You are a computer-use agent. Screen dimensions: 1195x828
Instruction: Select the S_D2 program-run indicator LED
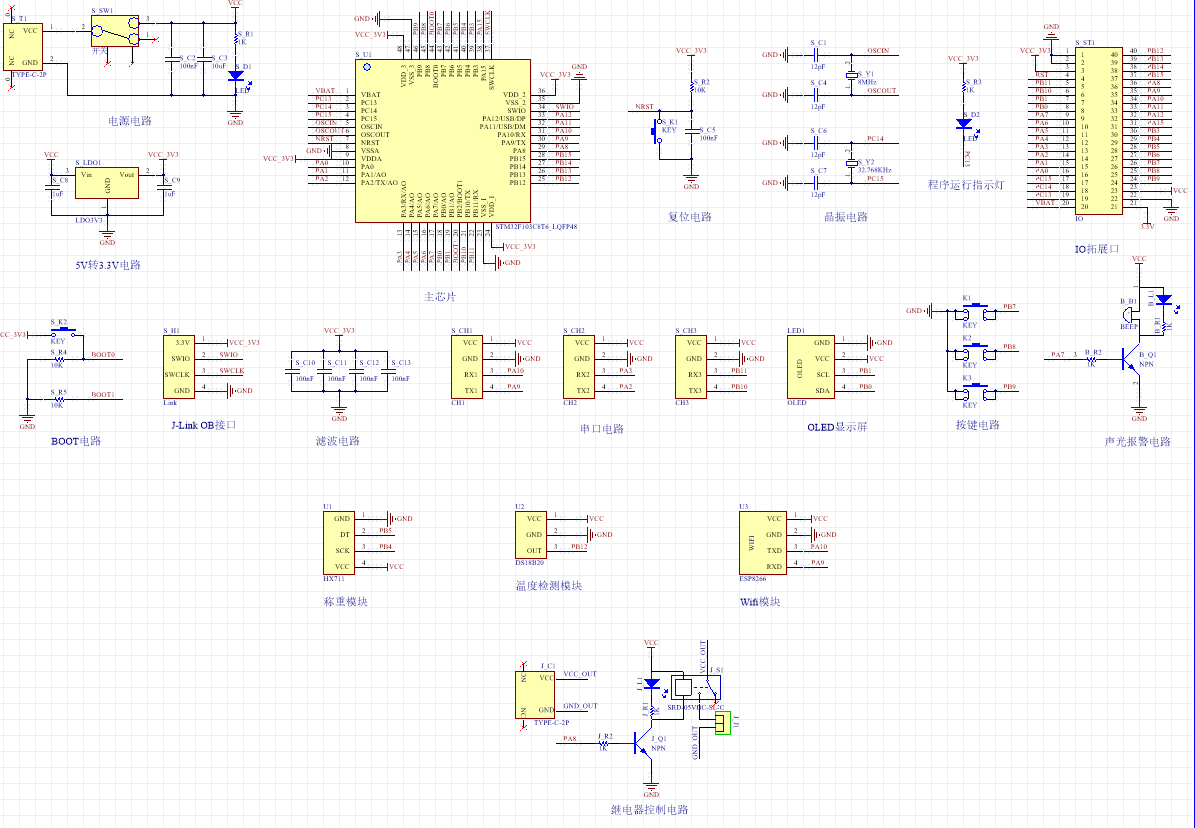coord(965,124)
